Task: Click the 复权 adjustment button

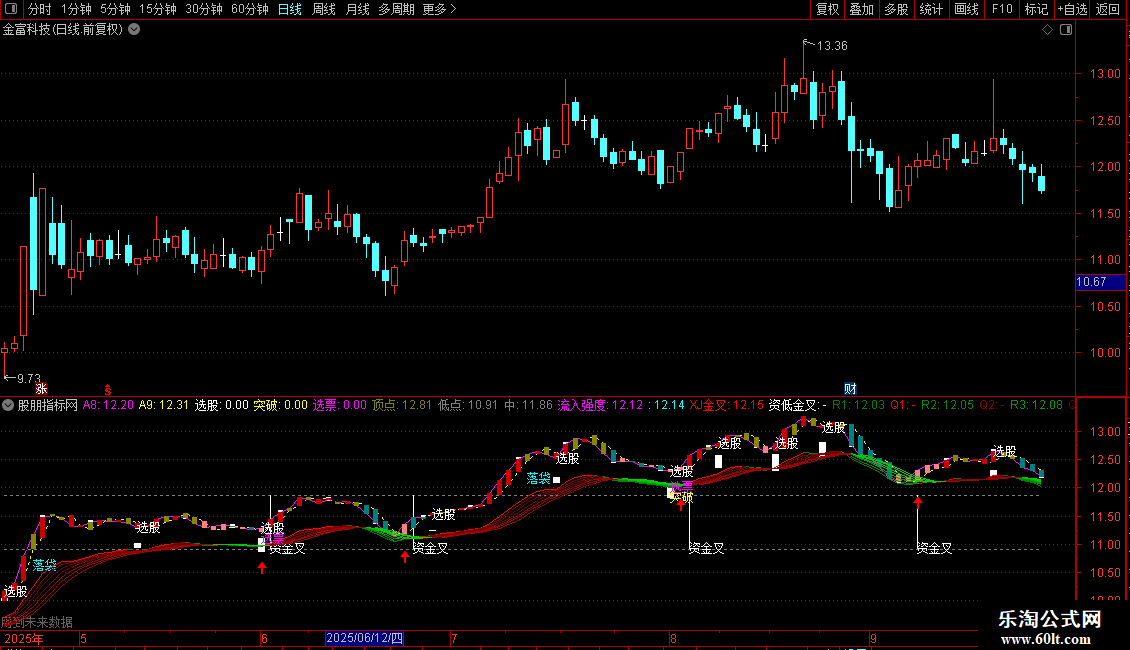Action: 827,9
